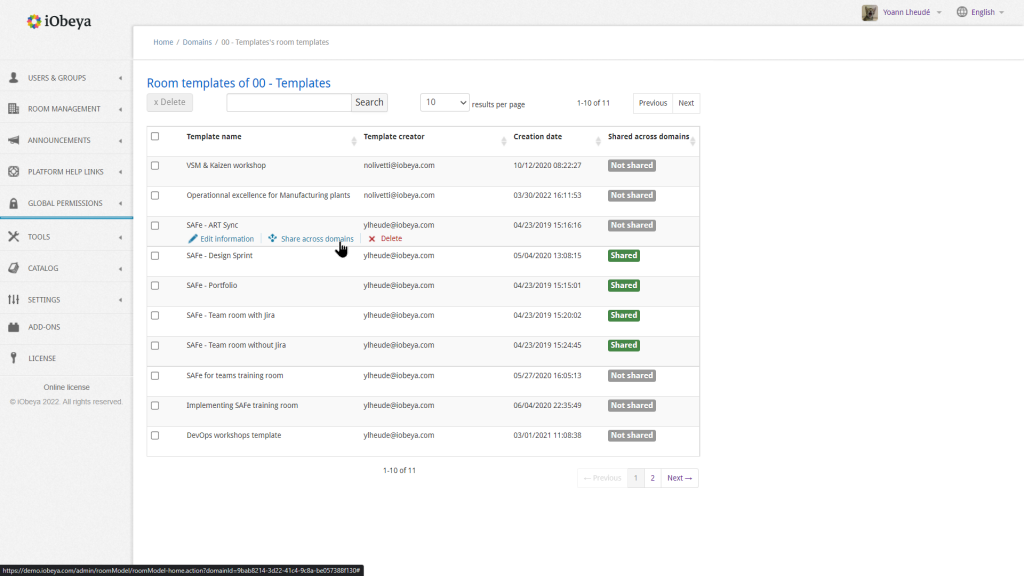Screen dimensions: 1024x576
Task: Expand the Users & Groups menu arrow
Action: click(x=120, y=78)
